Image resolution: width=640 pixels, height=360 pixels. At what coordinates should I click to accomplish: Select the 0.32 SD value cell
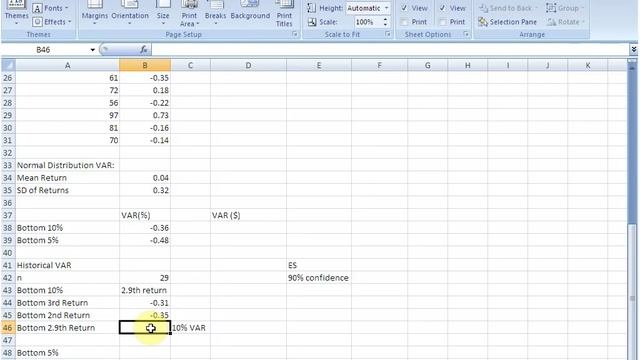145,190
